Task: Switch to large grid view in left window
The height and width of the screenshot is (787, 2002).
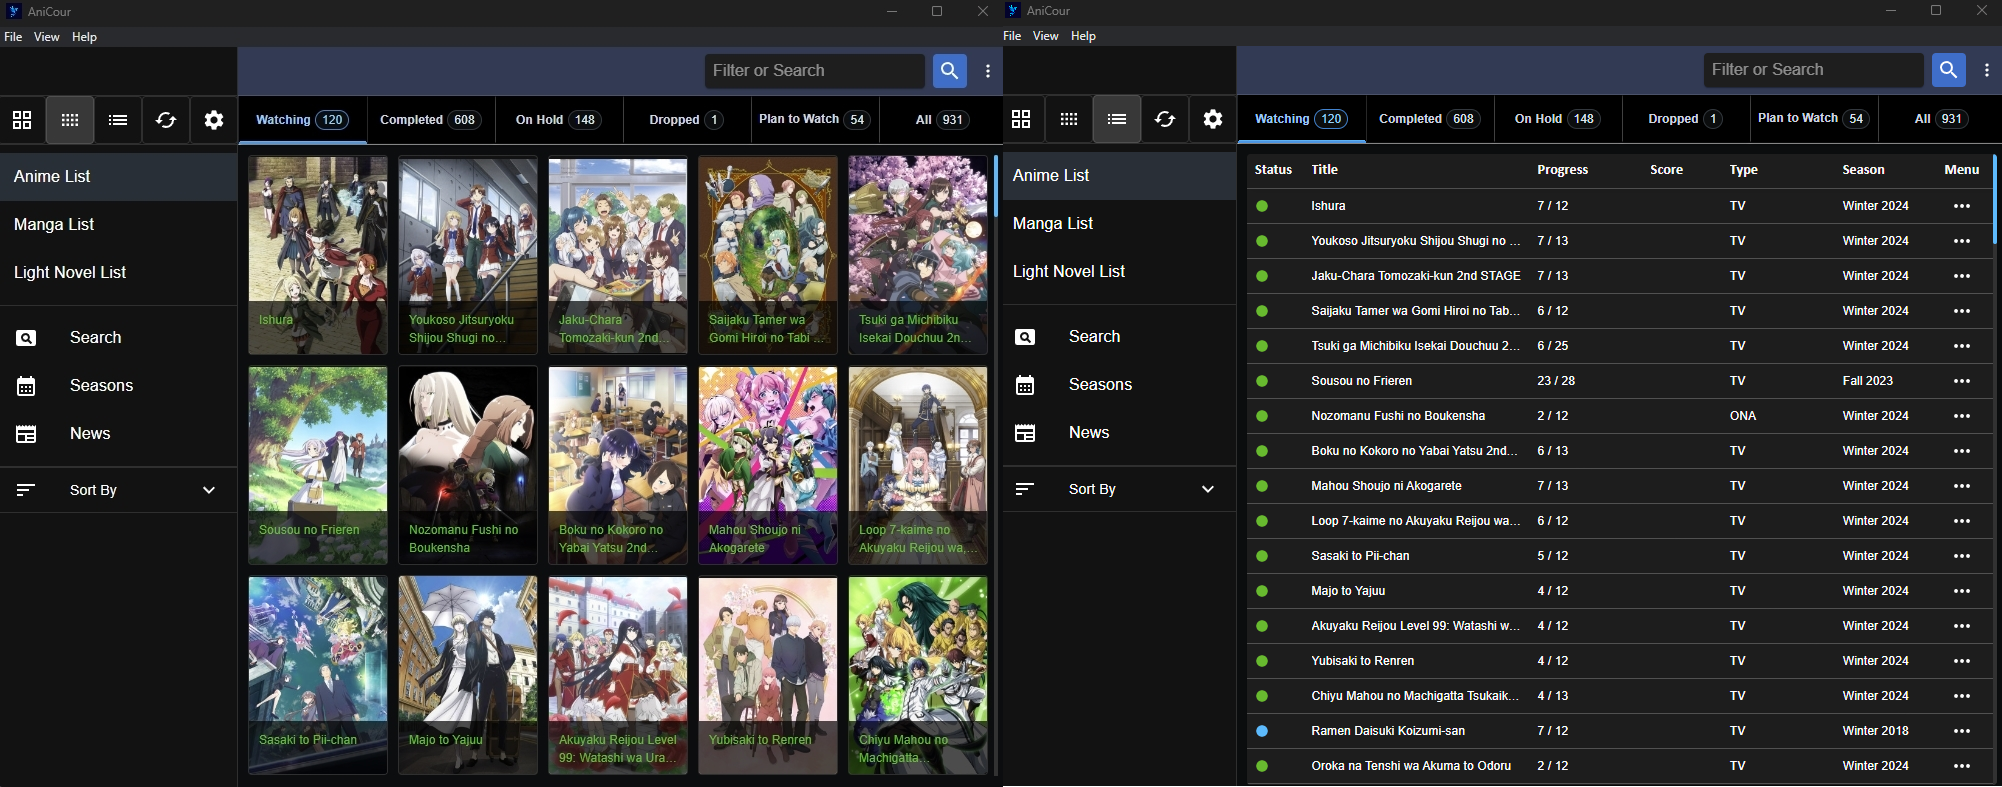Action: 22,120
